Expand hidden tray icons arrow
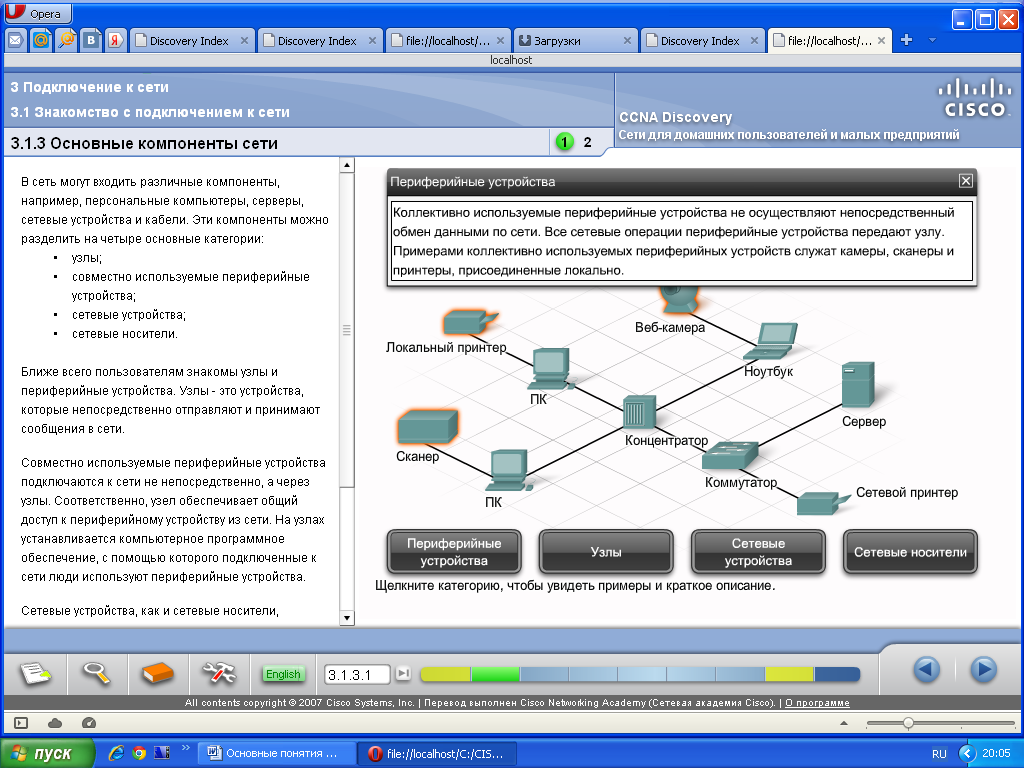The width and height of the screenshot is (1024, 768). click(967, 753)
